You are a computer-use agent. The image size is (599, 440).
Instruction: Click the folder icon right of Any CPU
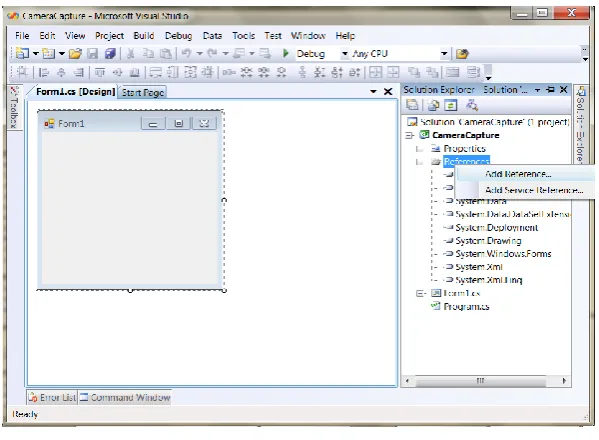(462, 54)
